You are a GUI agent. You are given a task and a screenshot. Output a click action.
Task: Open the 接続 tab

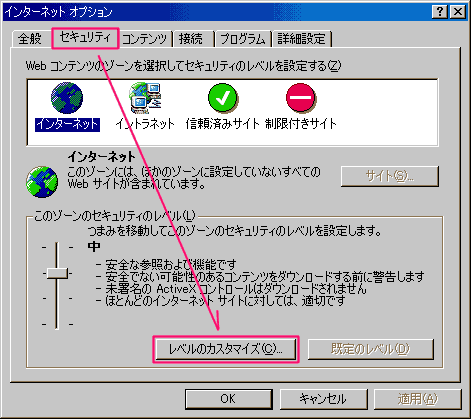(x=191, y=39)
